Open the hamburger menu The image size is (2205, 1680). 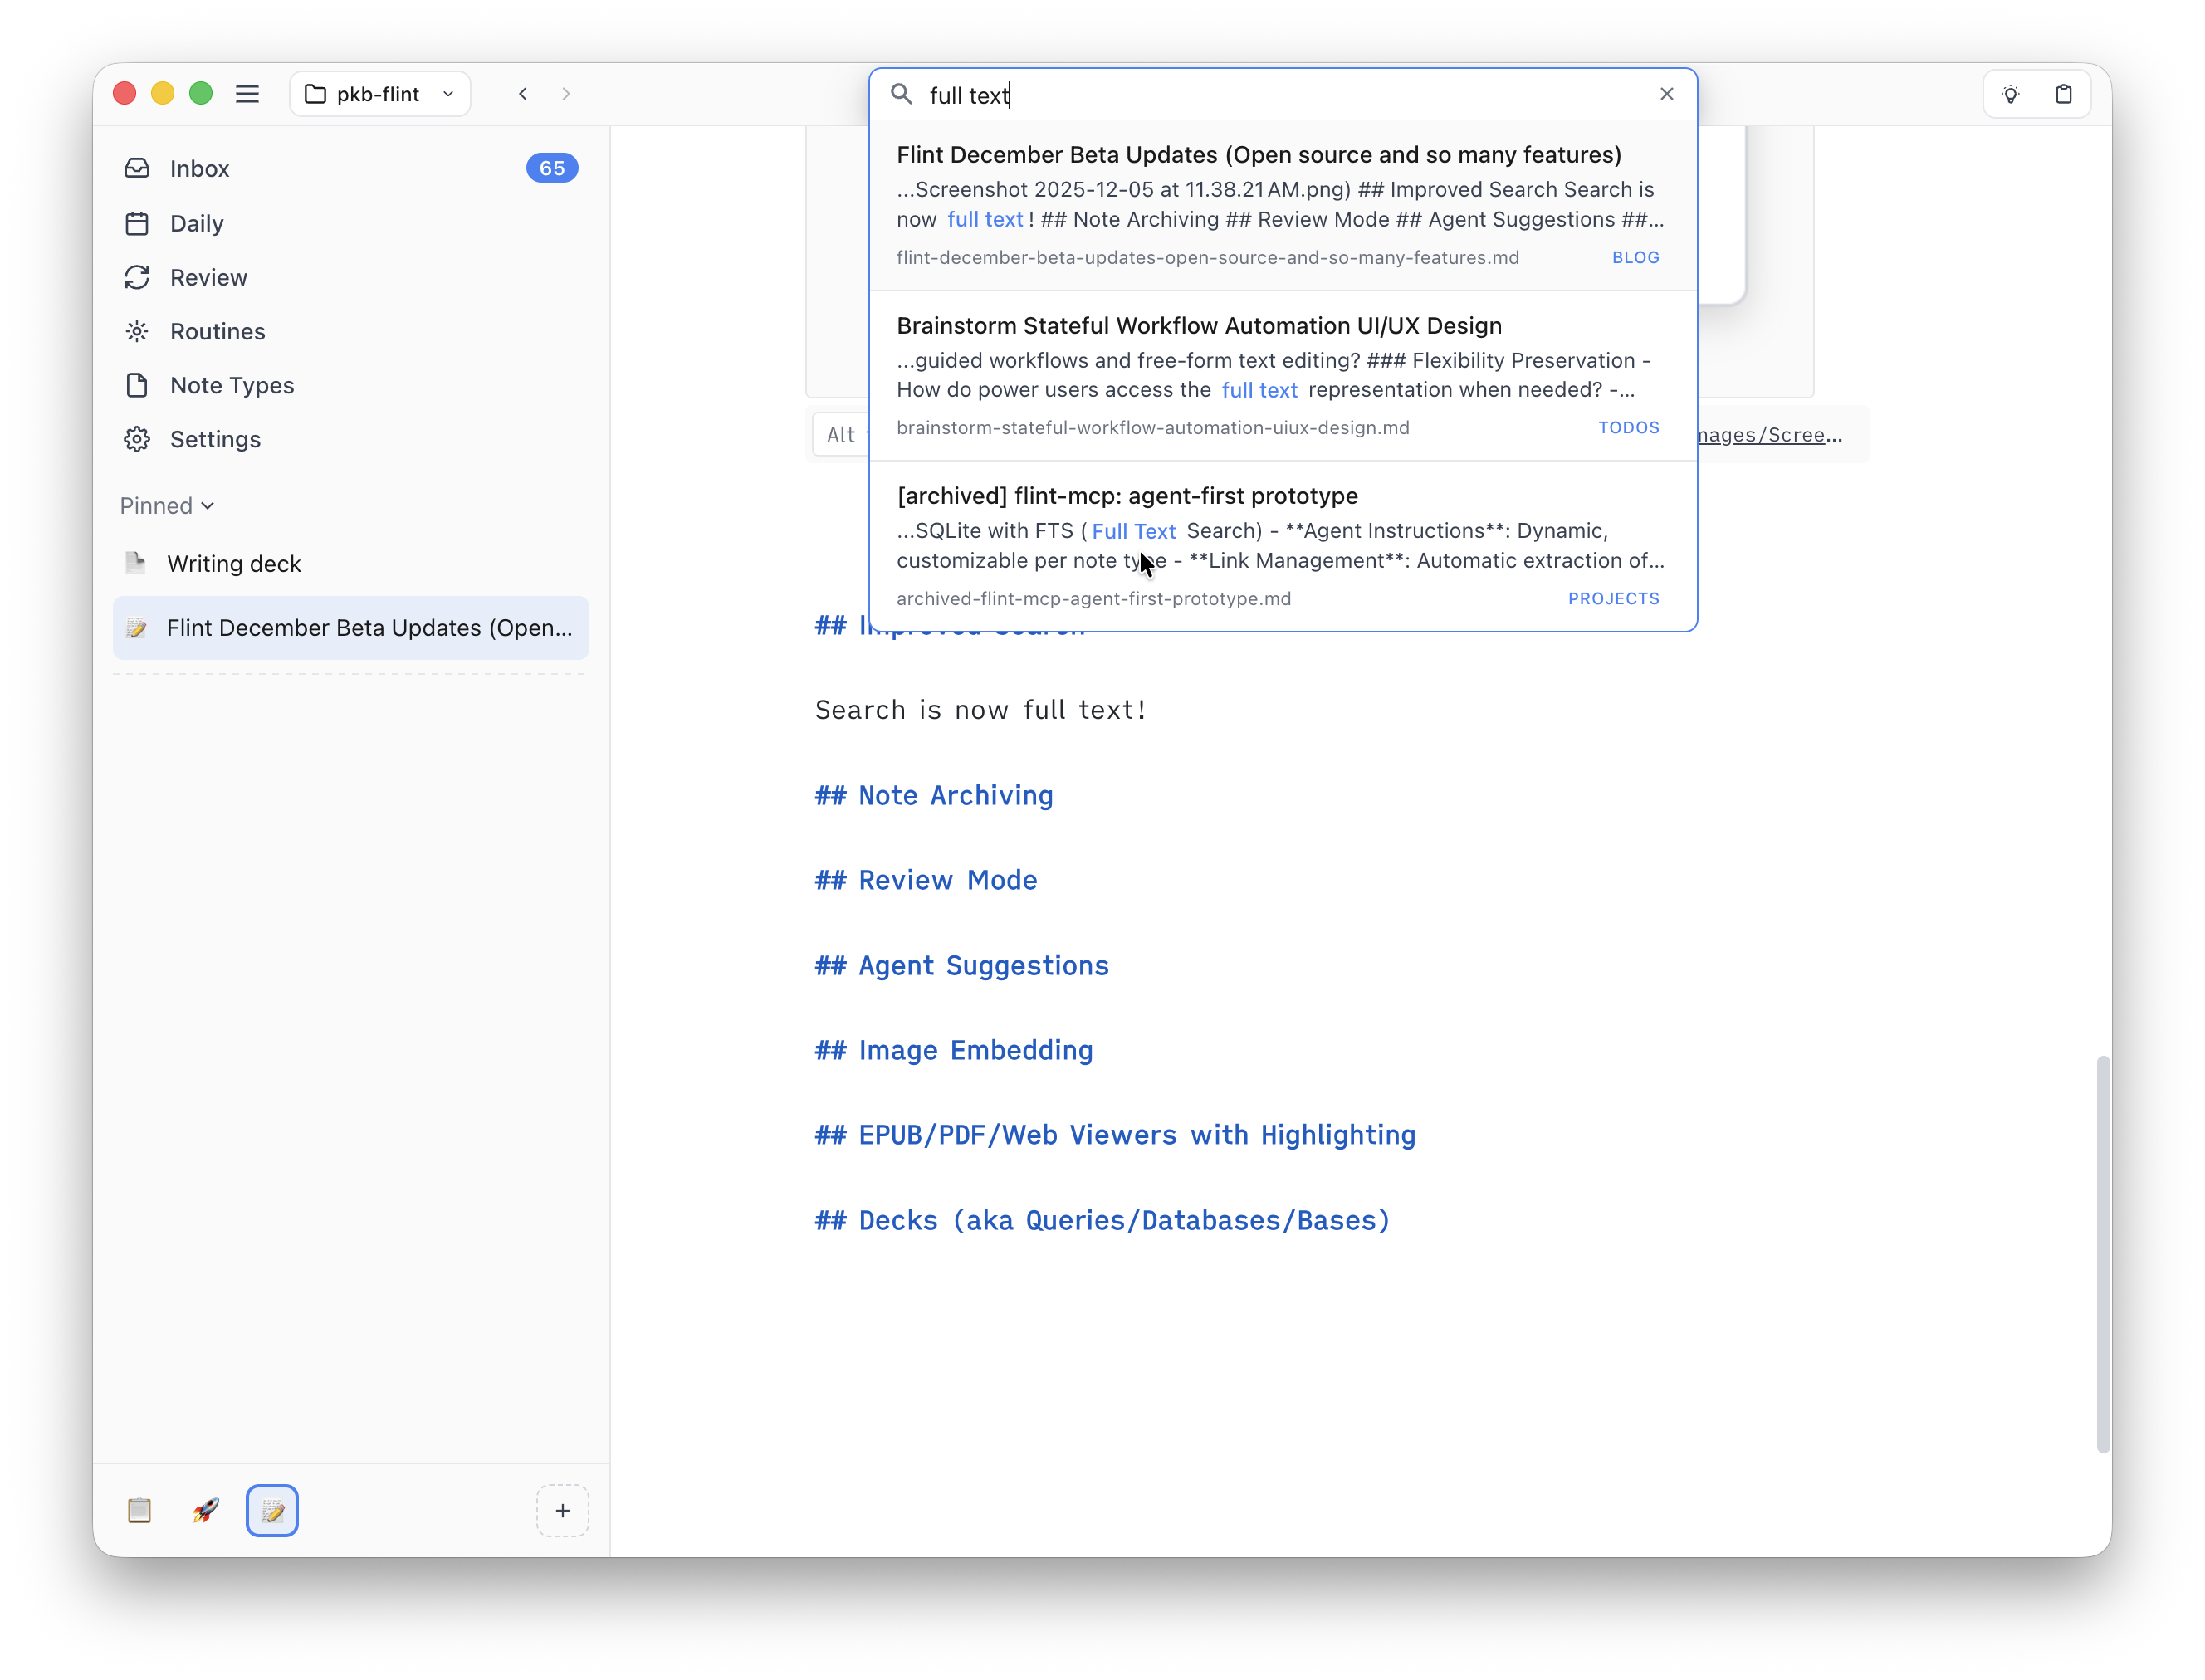point(248,93)
